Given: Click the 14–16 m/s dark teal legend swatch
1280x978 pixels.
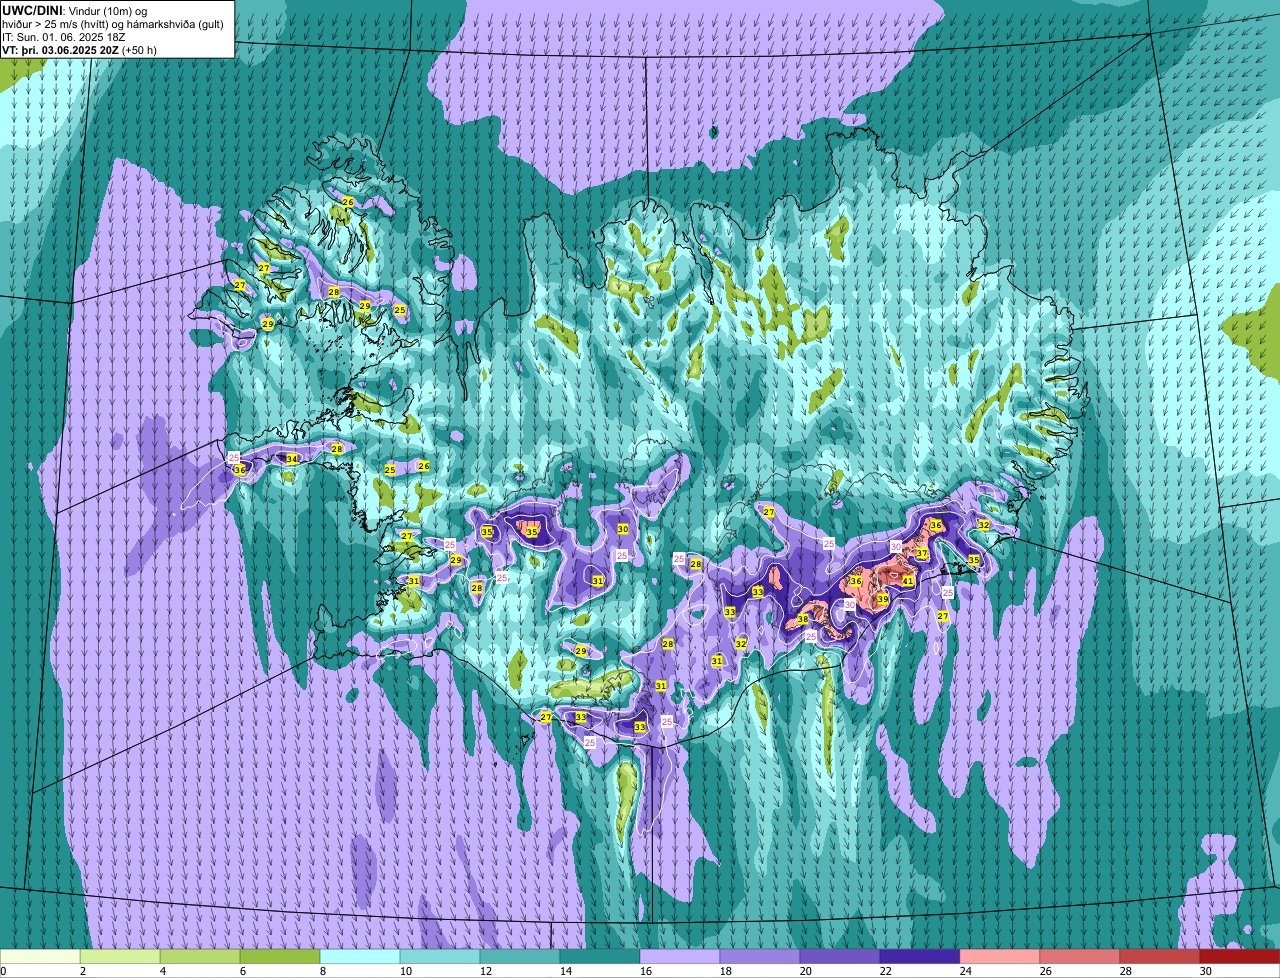Looking at the screenshot, I should coord(600,957).
